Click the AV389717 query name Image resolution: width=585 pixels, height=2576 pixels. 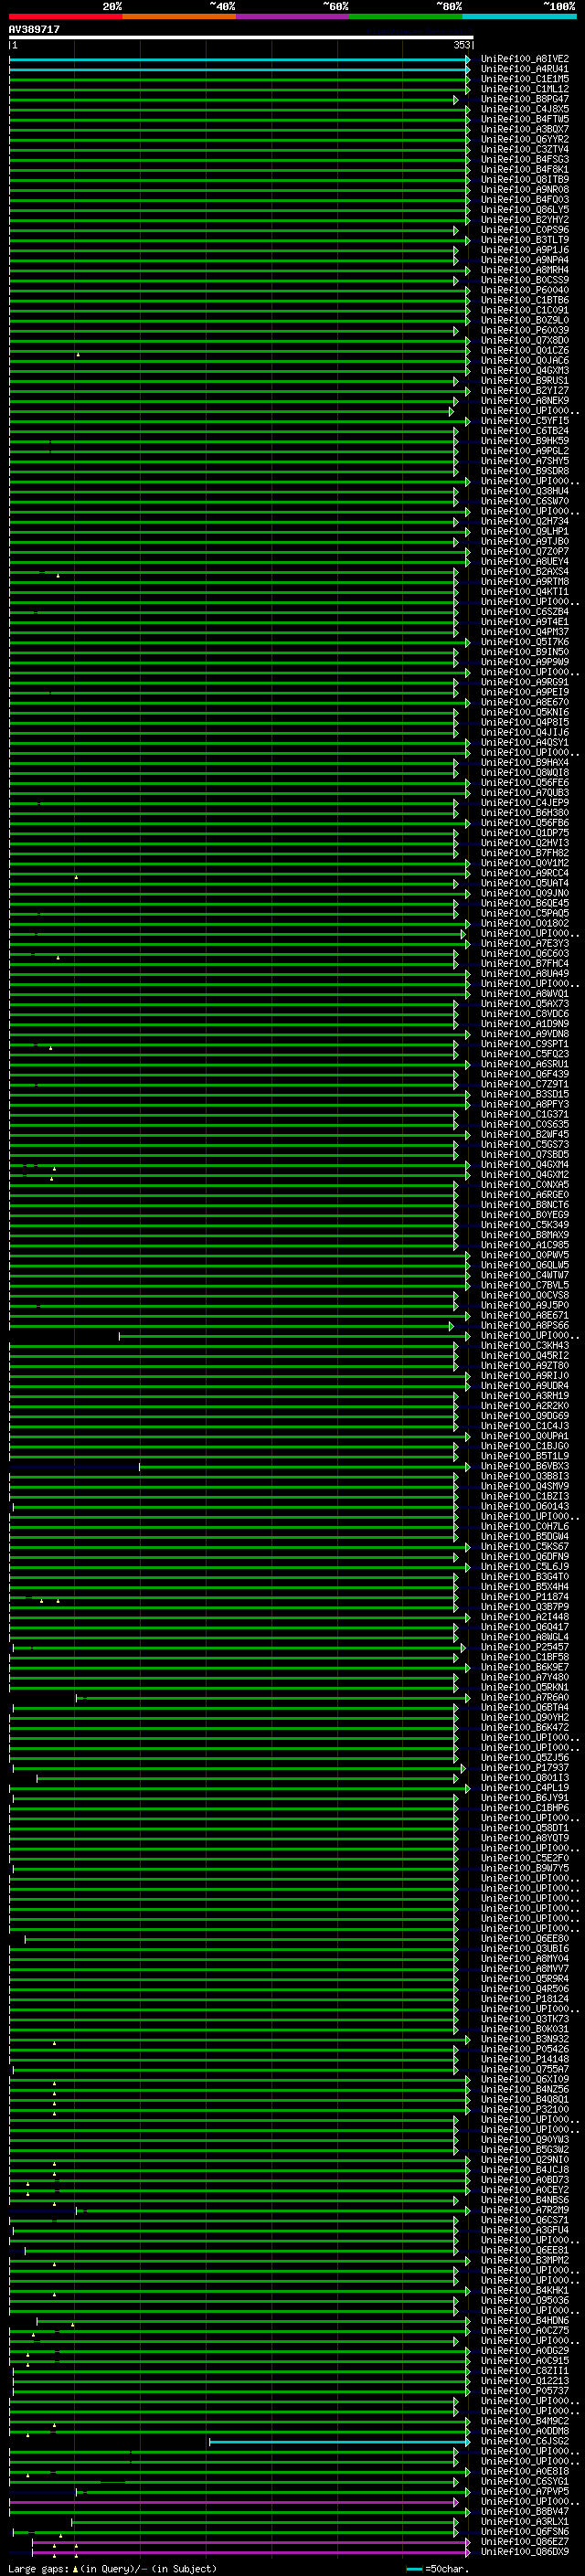34,29
